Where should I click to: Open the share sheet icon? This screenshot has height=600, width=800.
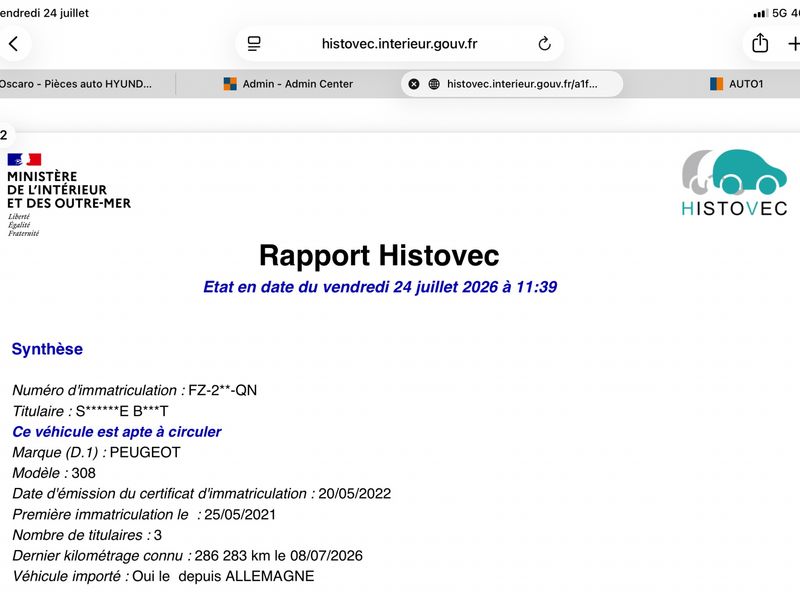[760, 43]
